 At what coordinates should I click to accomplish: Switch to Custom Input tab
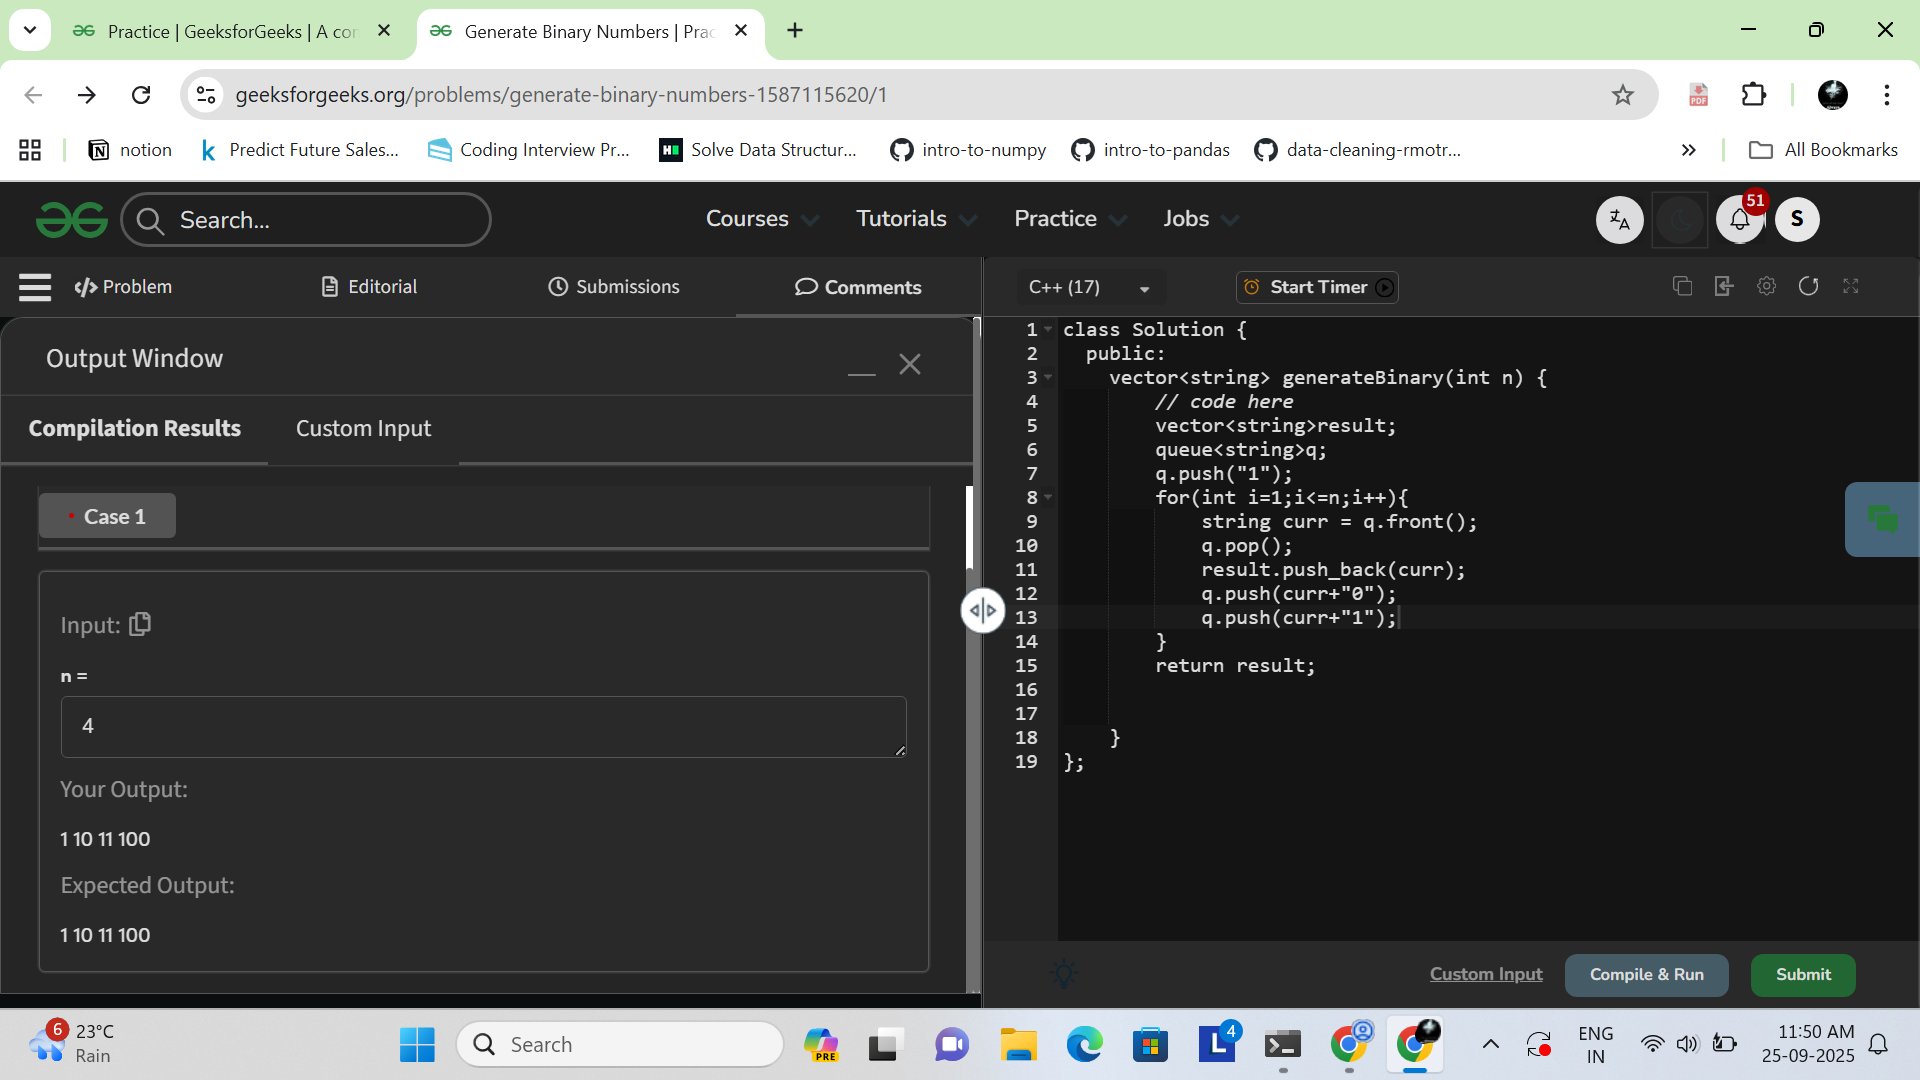(x=363, y=429)
